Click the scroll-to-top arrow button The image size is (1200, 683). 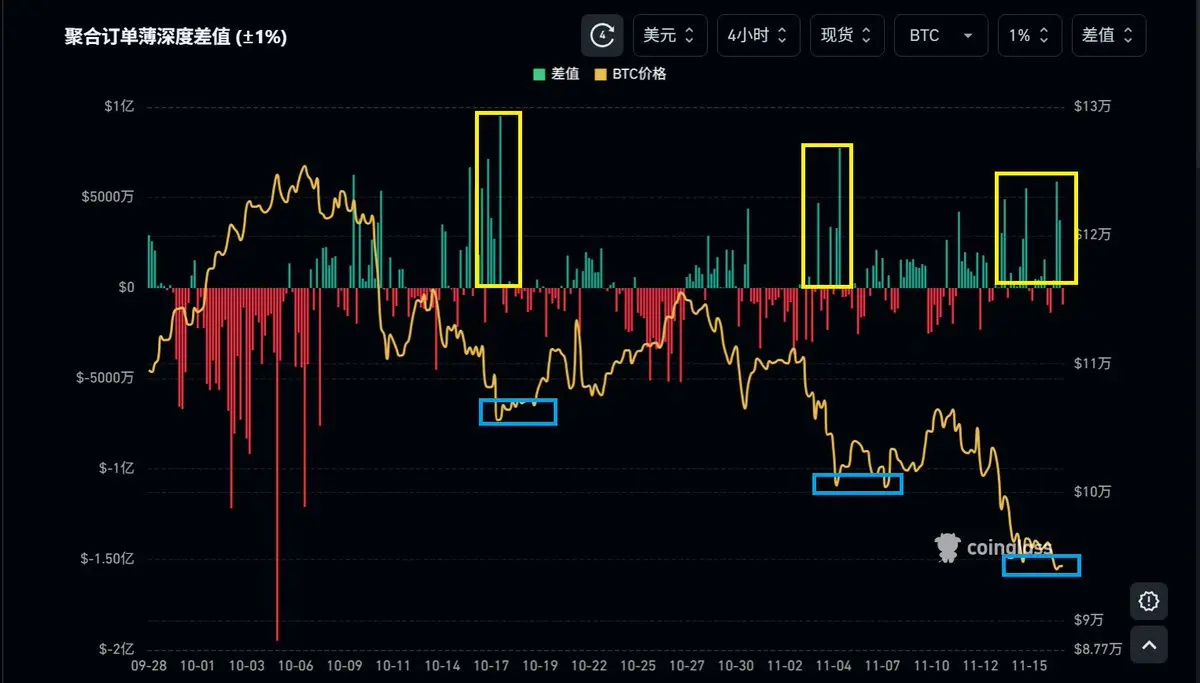click(1149, 646)
